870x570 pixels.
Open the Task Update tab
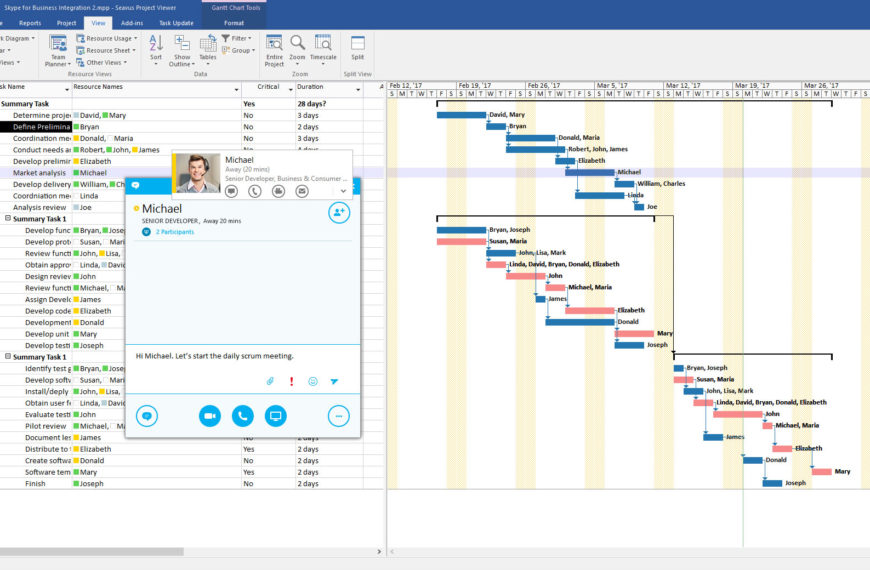pos(176,23)
